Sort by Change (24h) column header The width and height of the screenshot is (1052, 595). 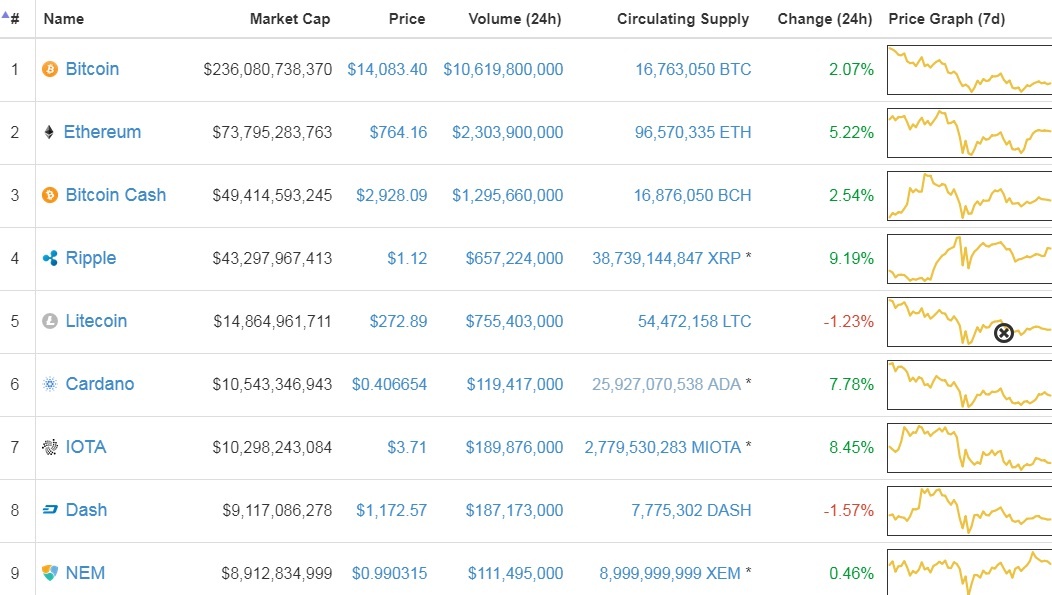click(824, 19)
